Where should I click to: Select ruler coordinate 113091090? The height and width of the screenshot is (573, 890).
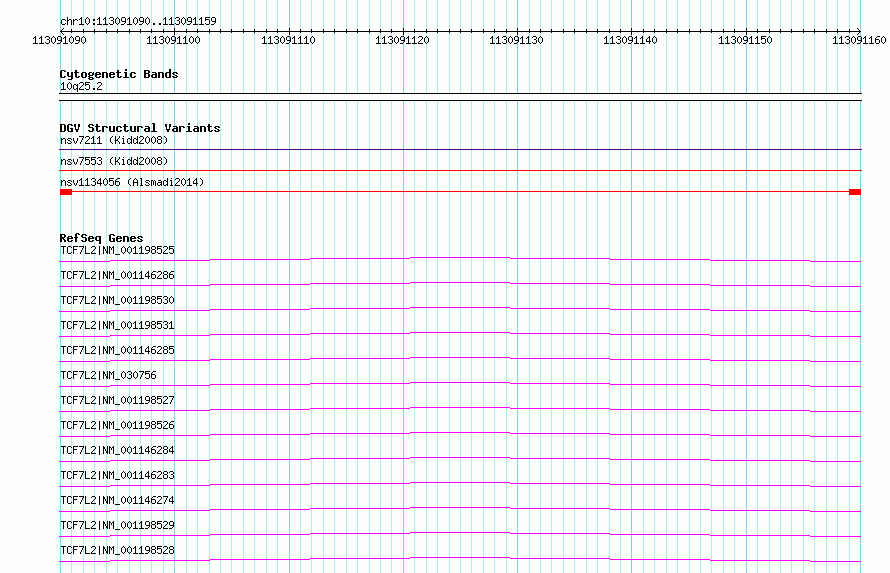(59, 40)
